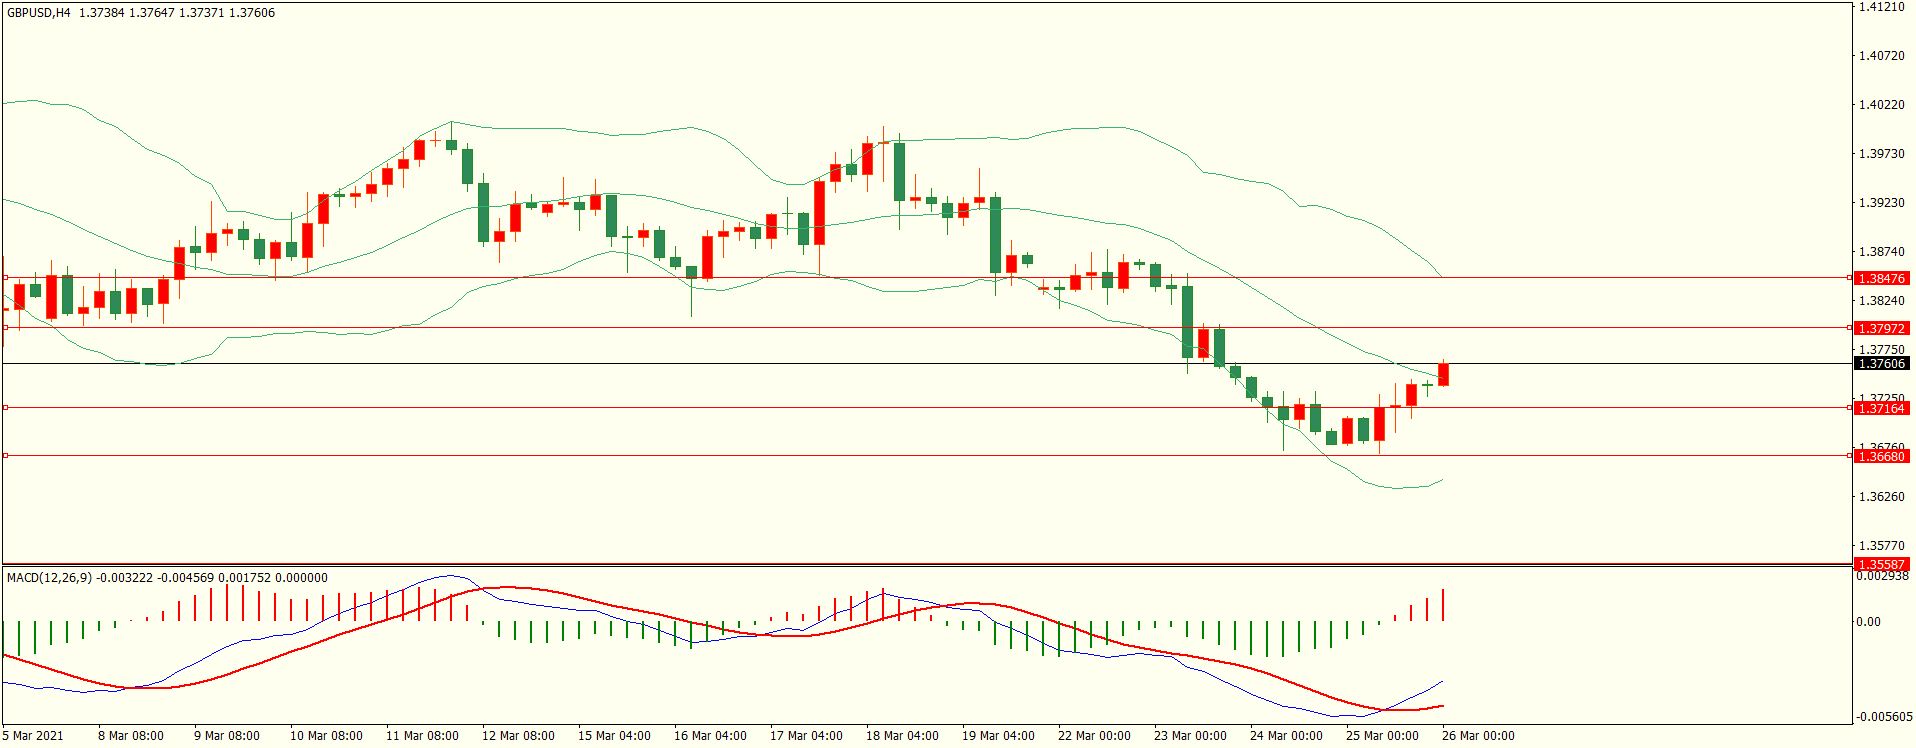Click the 24 Mar 00:00 time label
The height and width of the screenshot is (748, 1916).
click(x=1286, y=736)
